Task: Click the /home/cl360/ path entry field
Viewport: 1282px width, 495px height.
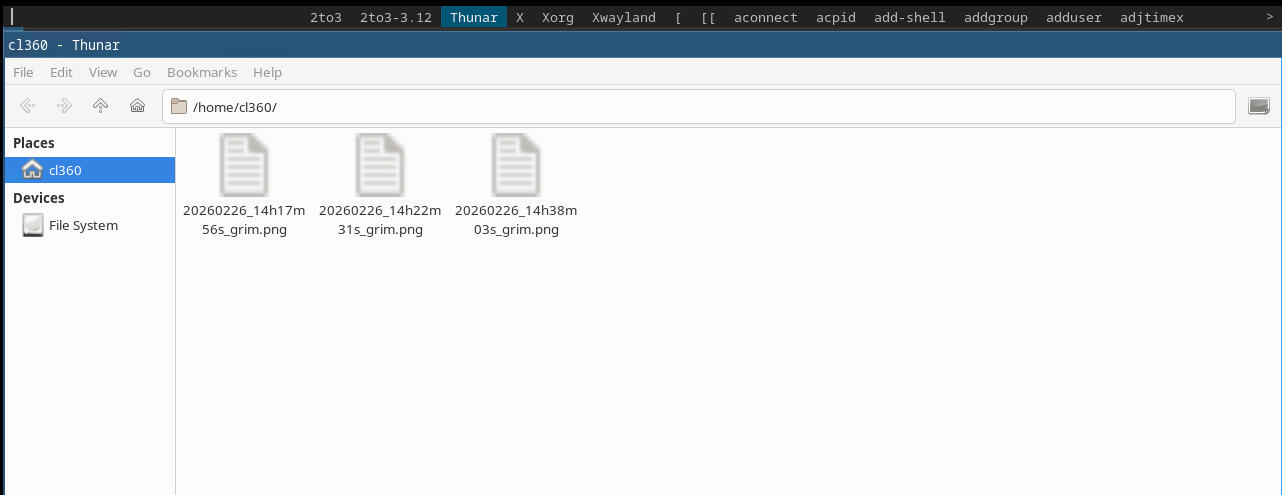Action: [700, 107]
